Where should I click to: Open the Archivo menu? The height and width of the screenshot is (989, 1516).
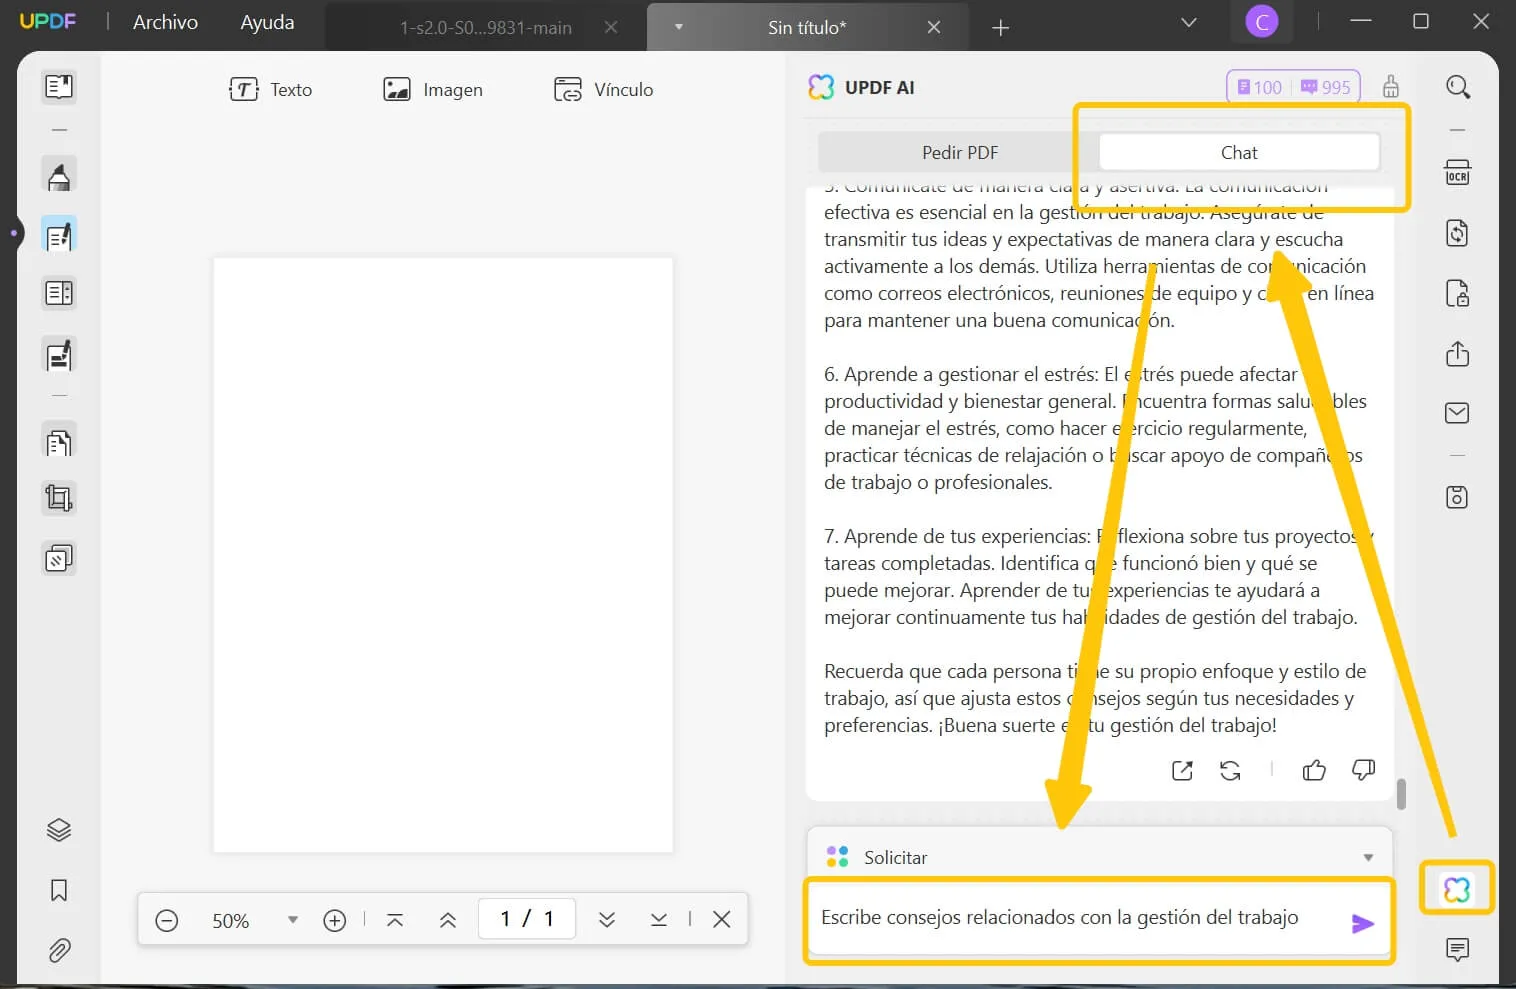point(165,22)
